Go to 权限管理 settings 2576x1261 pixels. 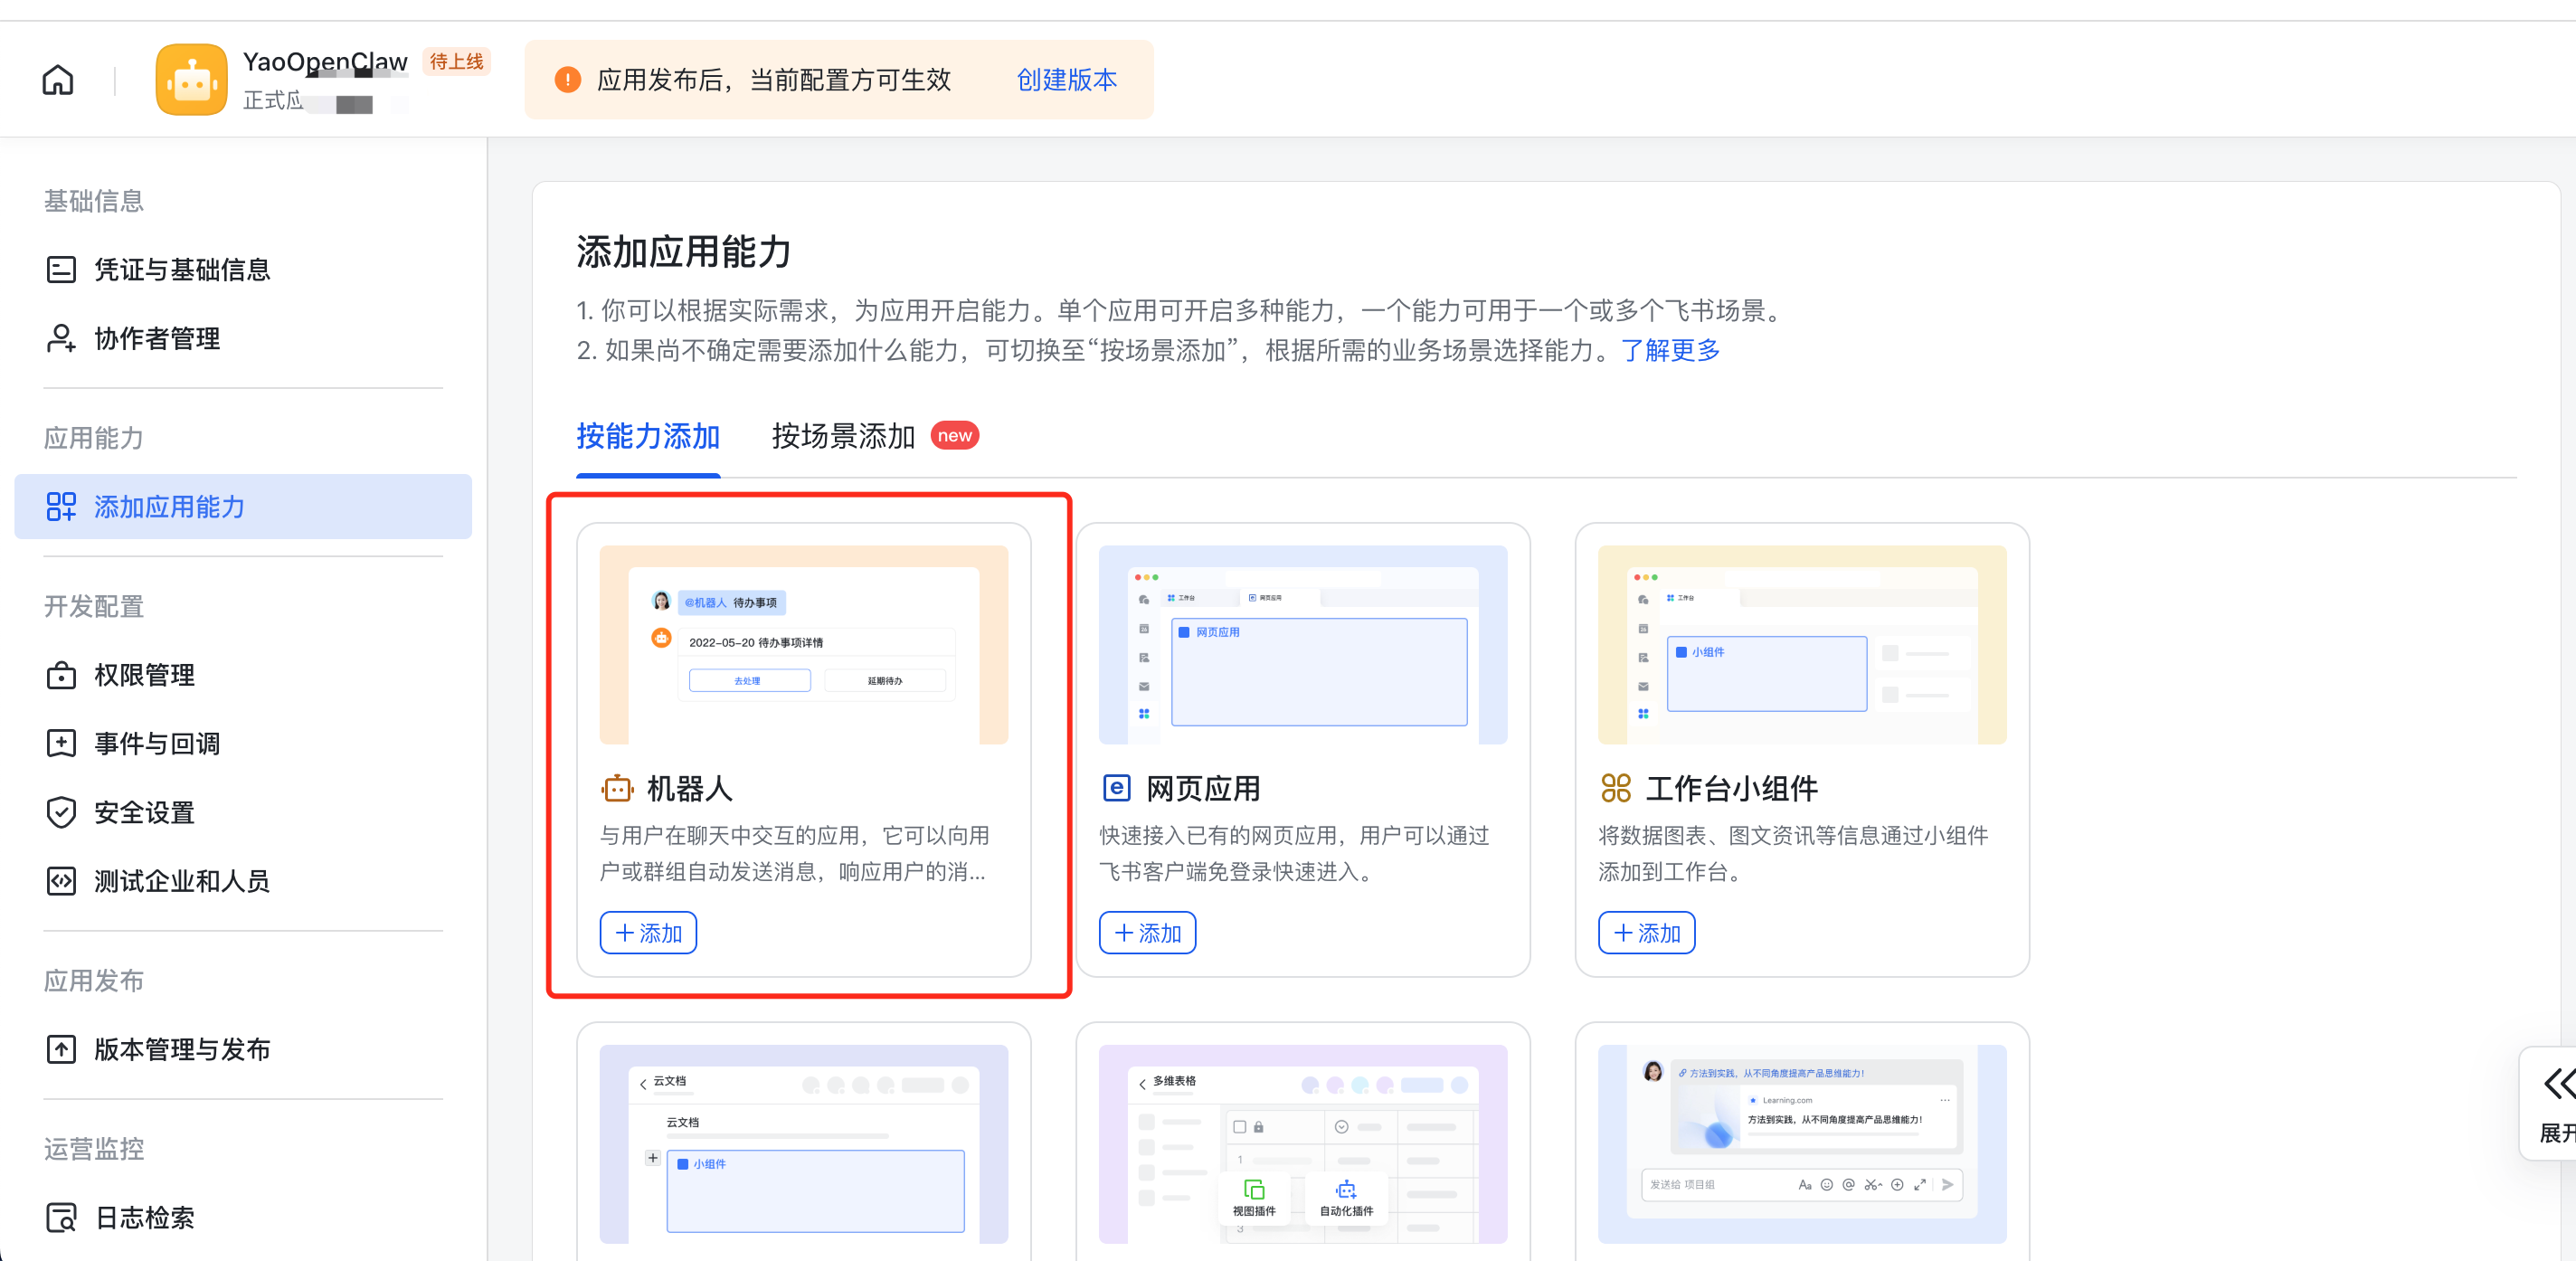[x=144, y=675]
